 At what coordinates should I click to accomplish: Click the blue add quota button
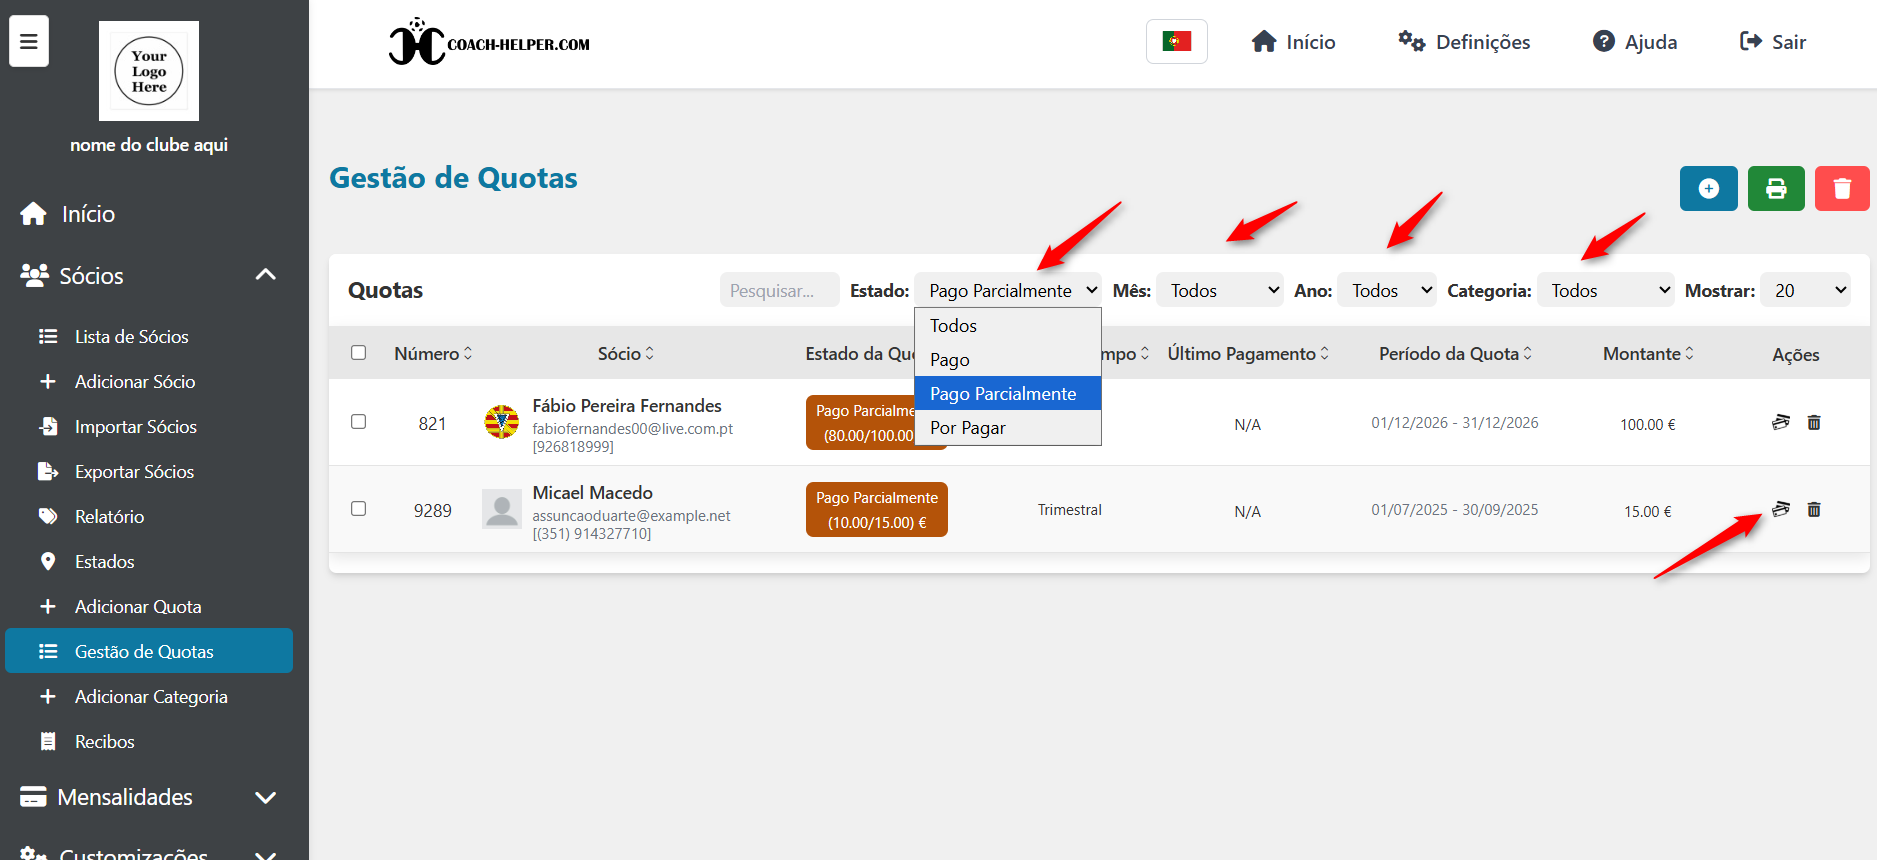[1708, 189]
